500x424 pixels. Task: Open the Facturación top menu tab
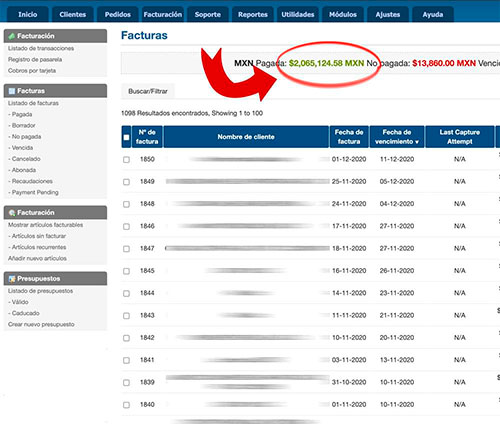[163, 15]
